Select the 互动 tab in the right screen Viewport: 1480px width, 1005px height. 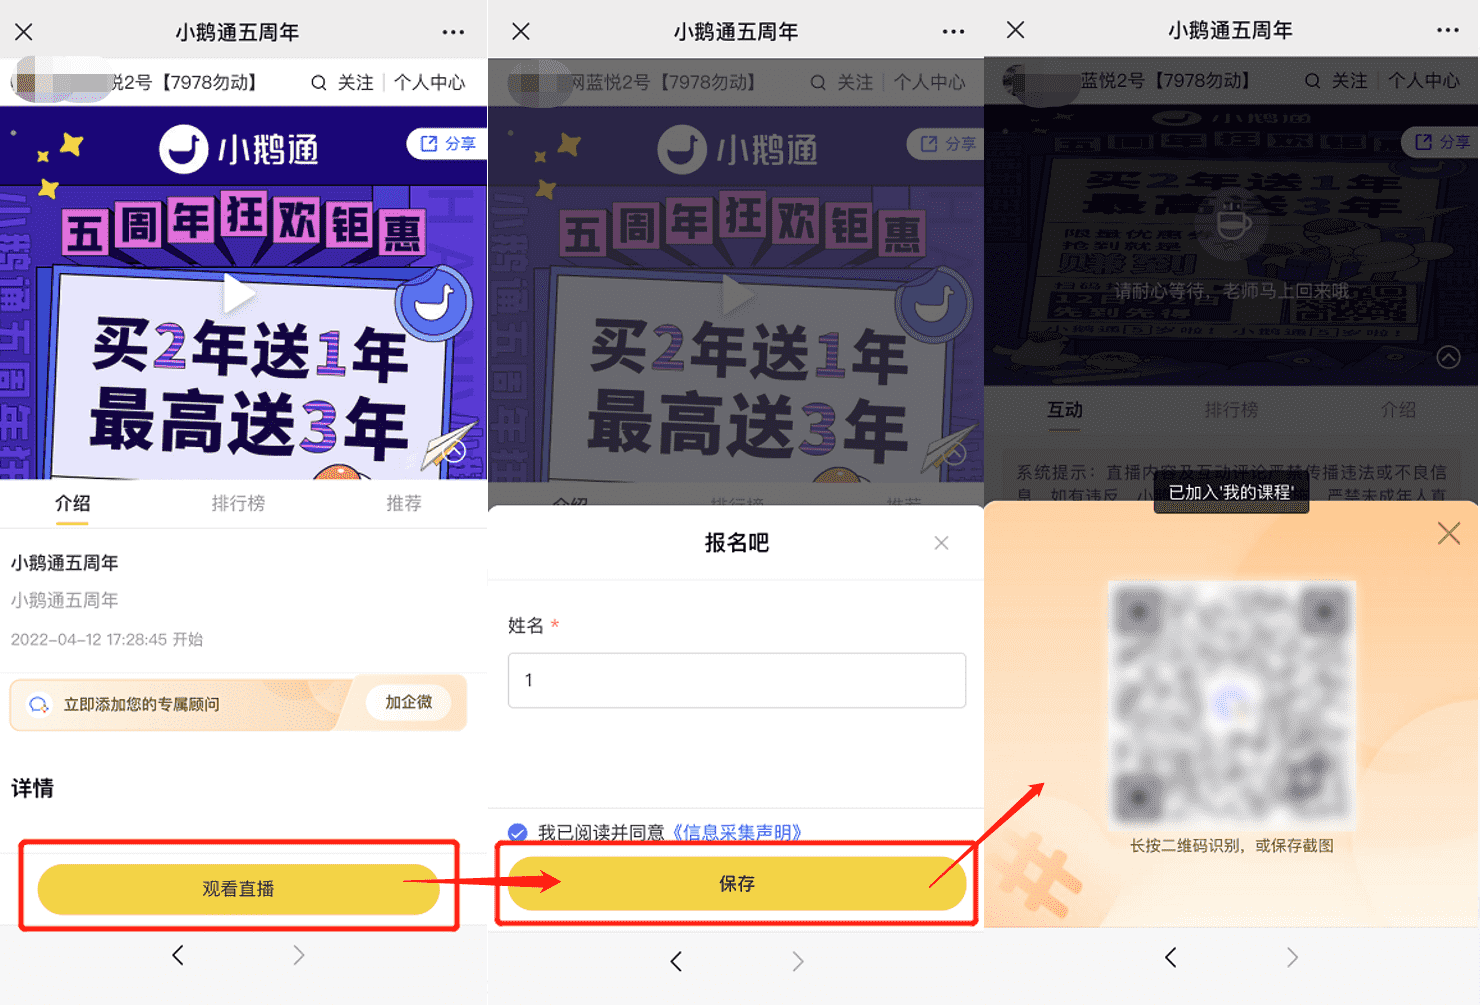(x=1065, y=410)
